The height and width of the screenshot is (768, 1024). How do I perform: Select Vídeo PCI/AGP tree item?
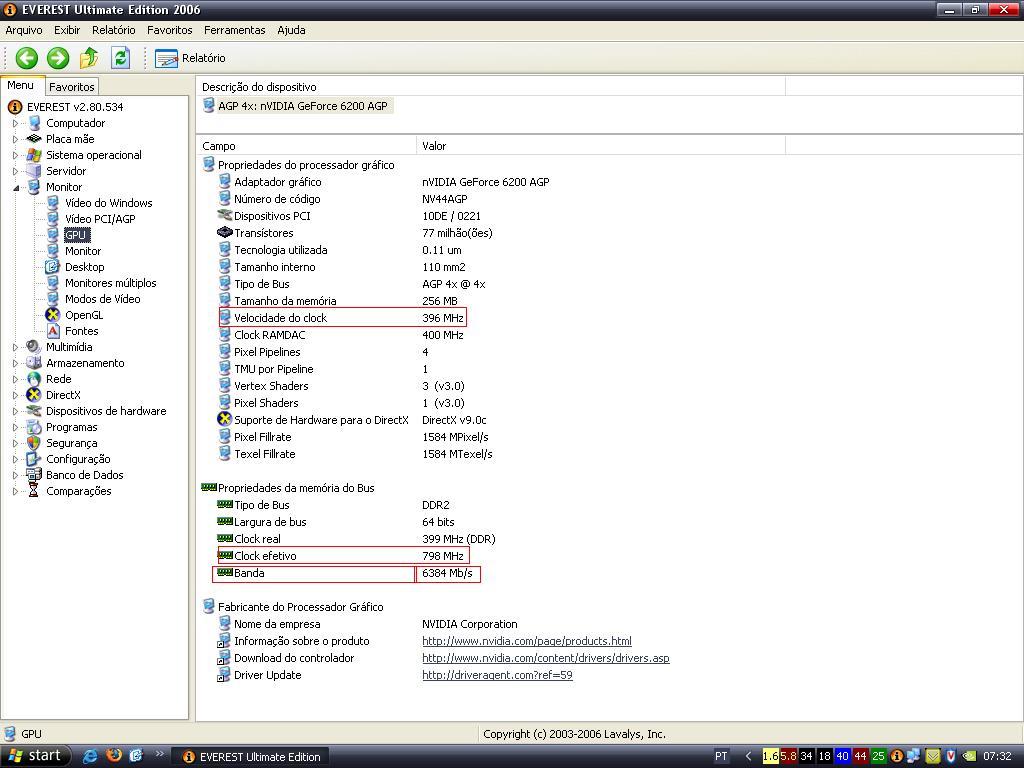click(x=100, y=219)
